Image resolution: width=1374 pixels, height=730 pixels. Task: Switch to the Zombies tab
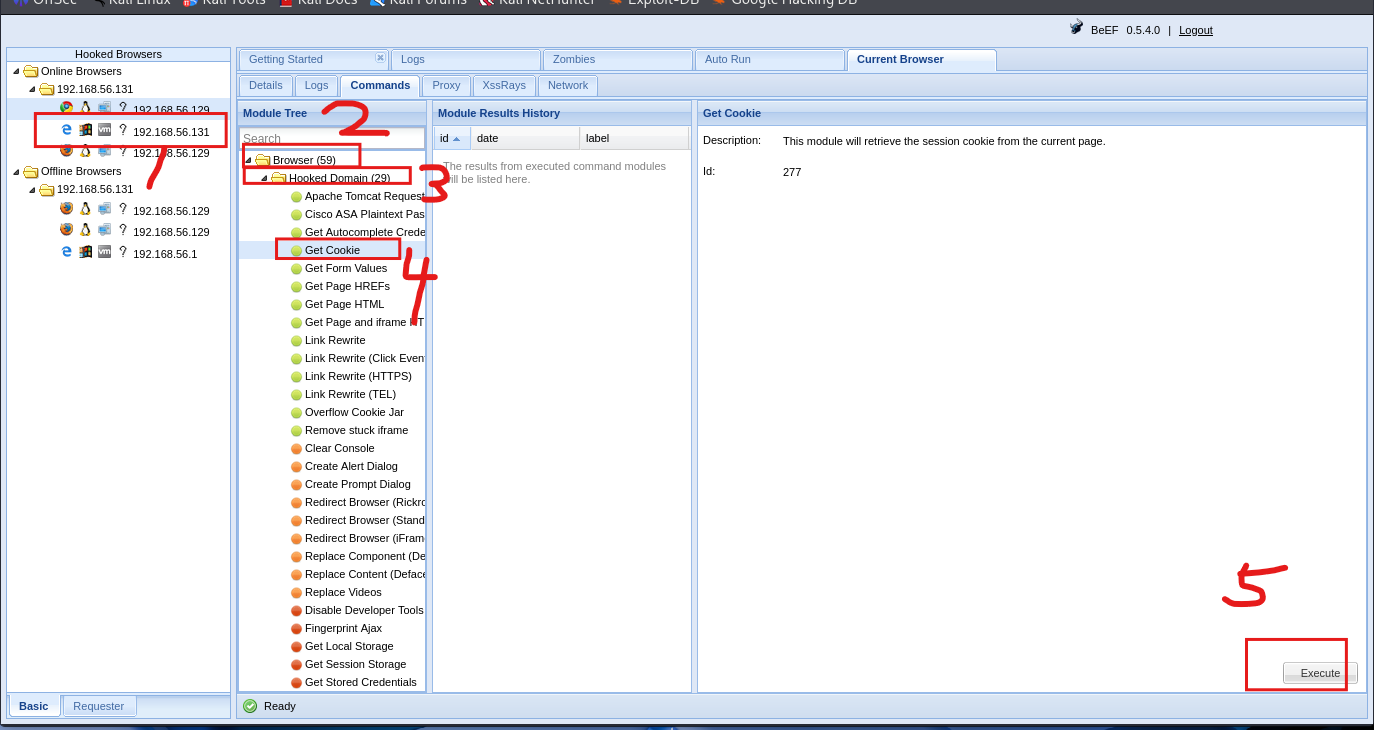coord(618,60)
